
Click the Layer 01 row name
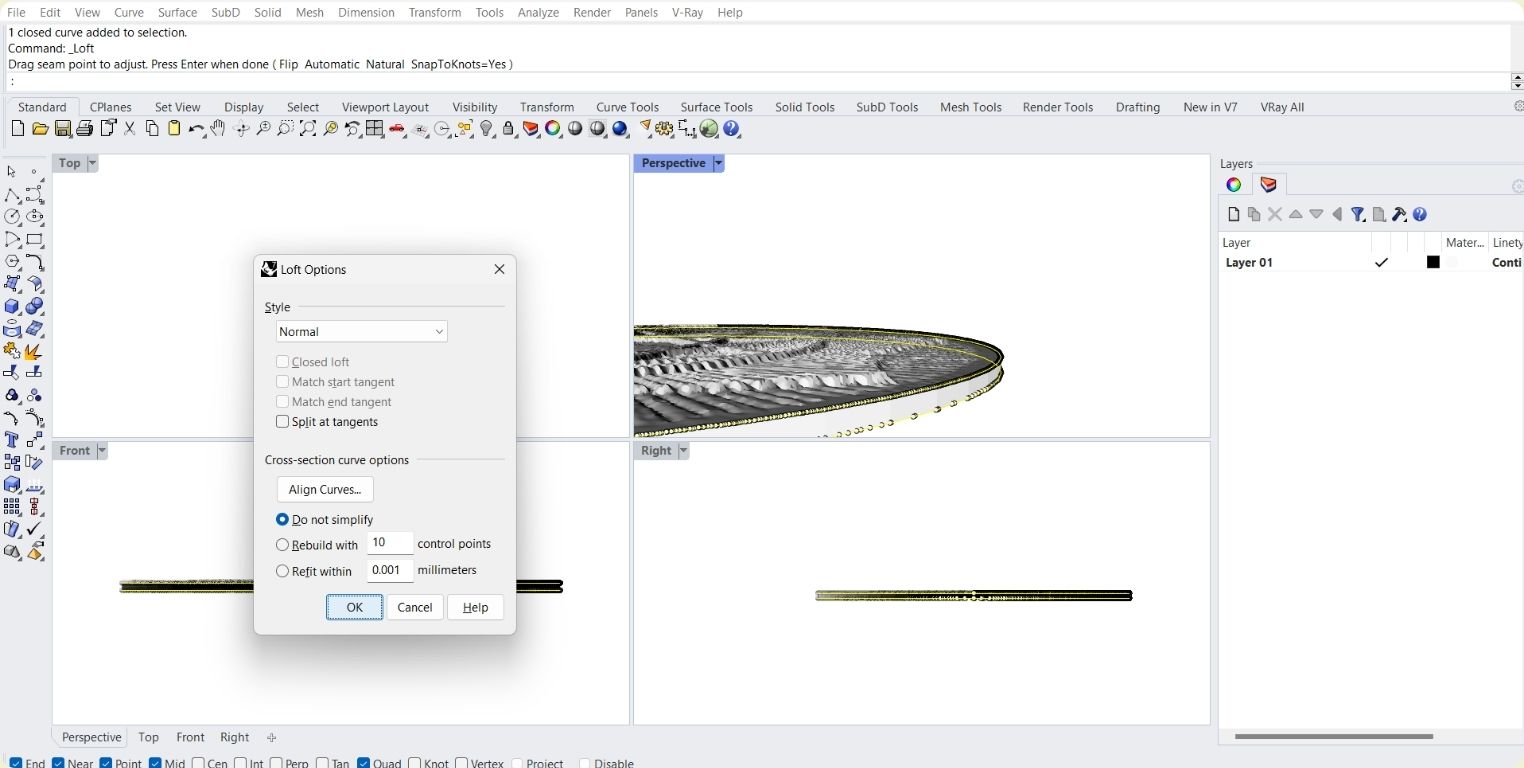click(x=1249, y=263)
